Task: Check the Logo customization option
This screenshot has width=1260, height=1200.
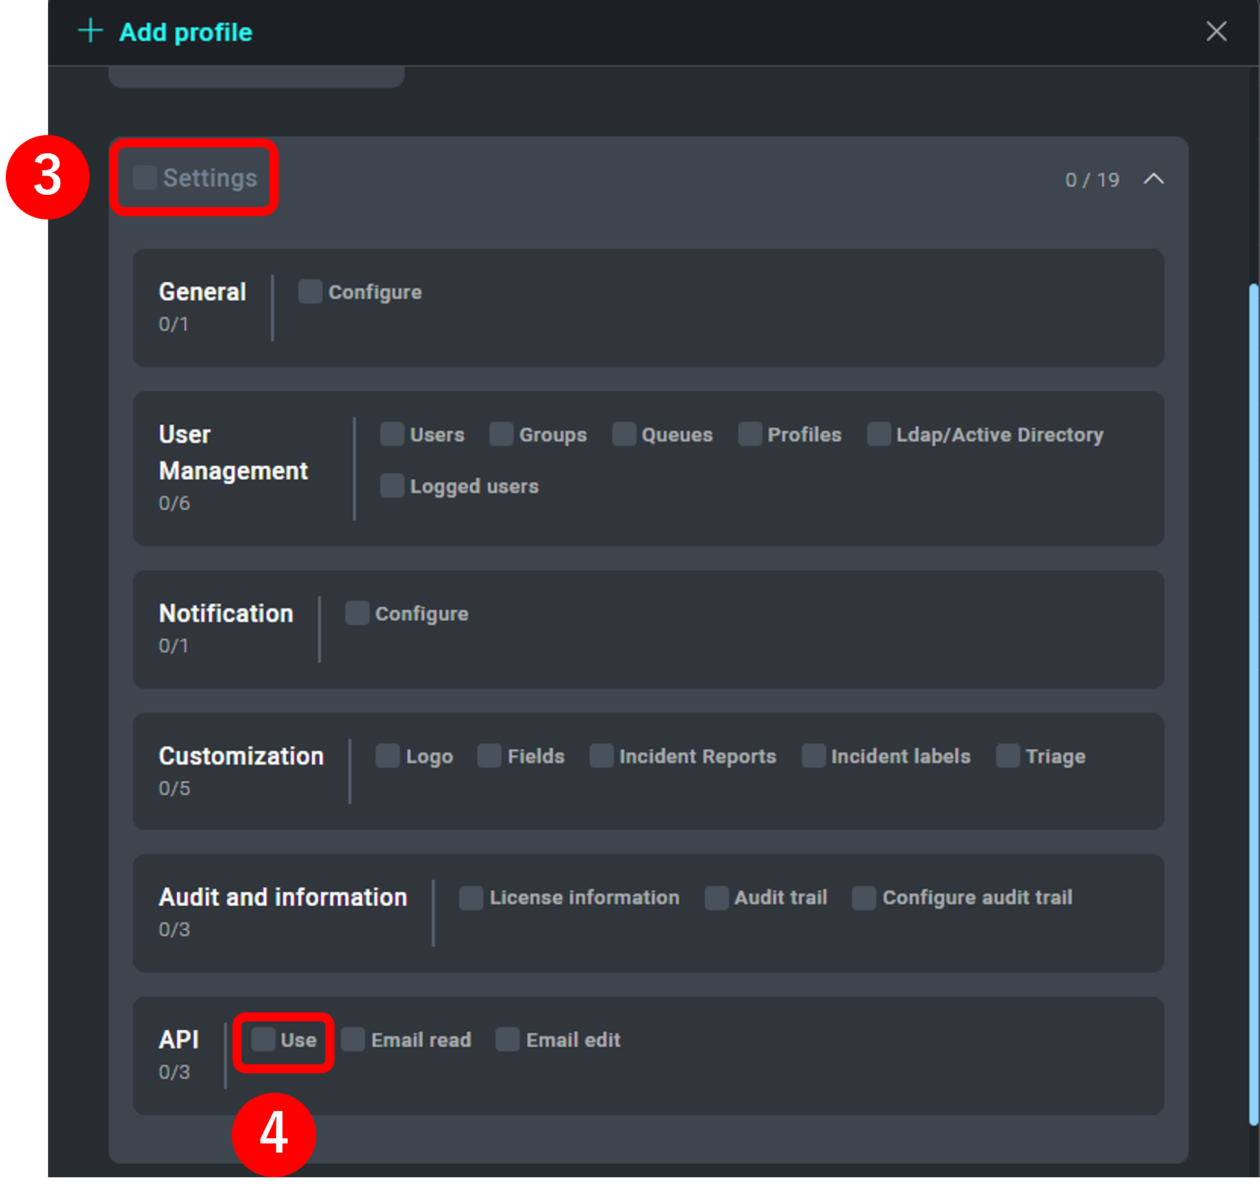Action: (x=387, y=756)
